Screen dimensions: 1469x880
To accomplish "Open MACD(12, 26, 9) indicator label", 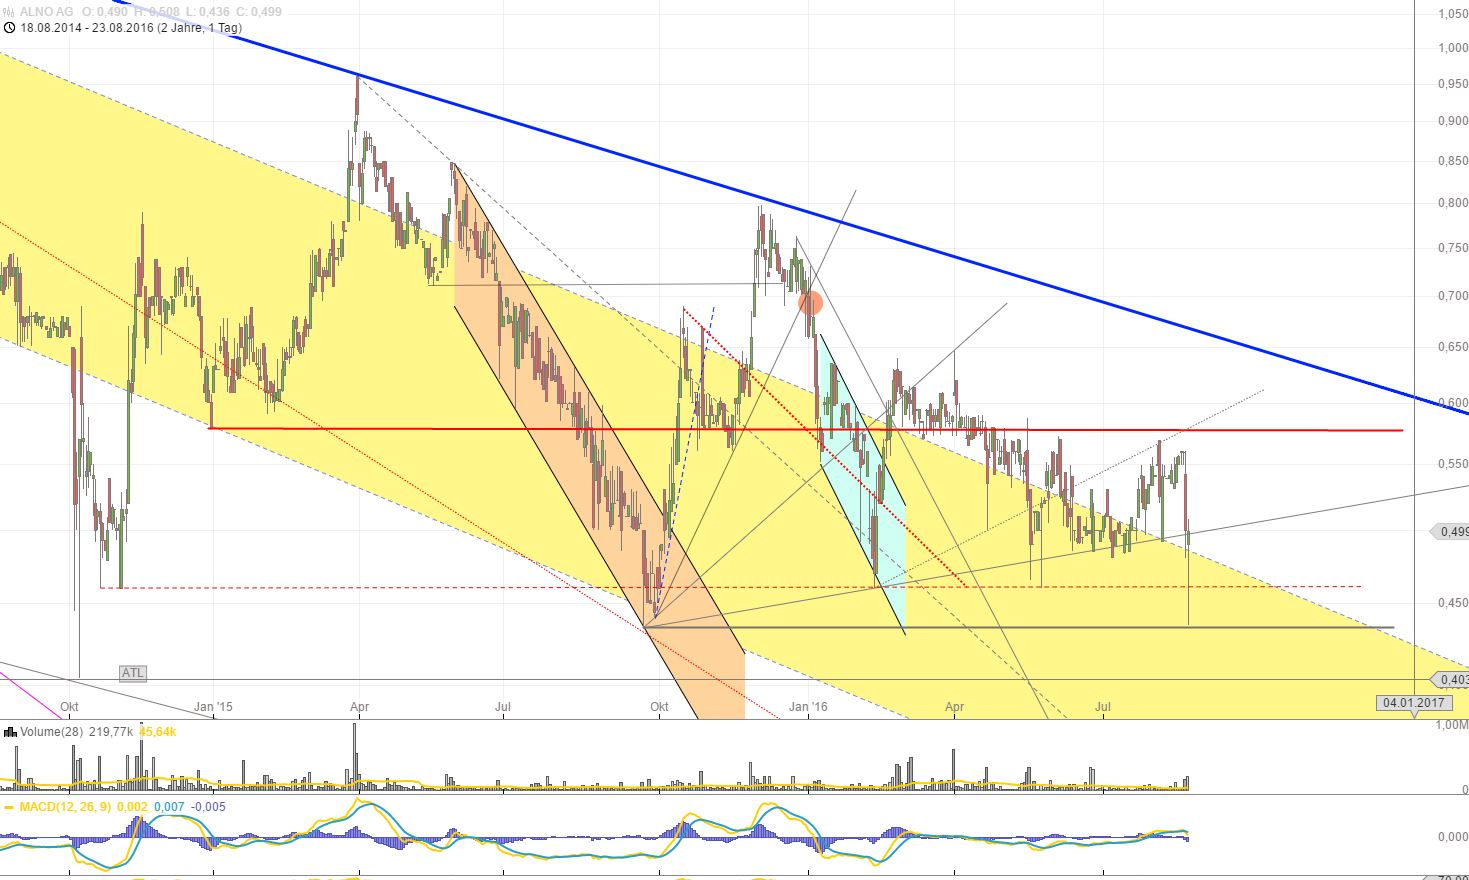I will 67,807.
